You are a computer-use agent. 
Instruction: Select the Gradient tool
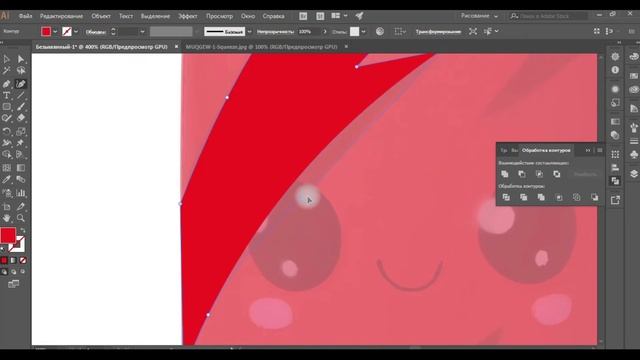tap(20, 168)
